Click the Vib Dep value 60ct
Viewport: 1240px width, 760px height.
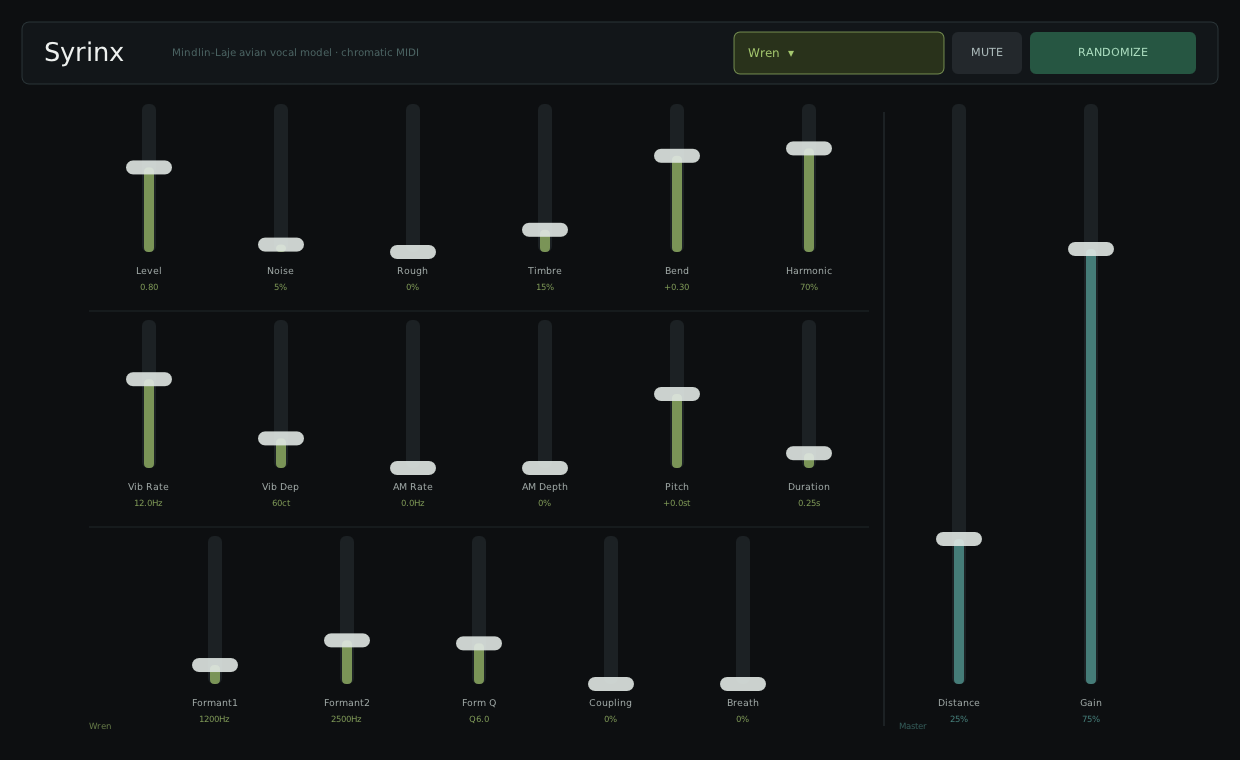(x=281, y=503)
